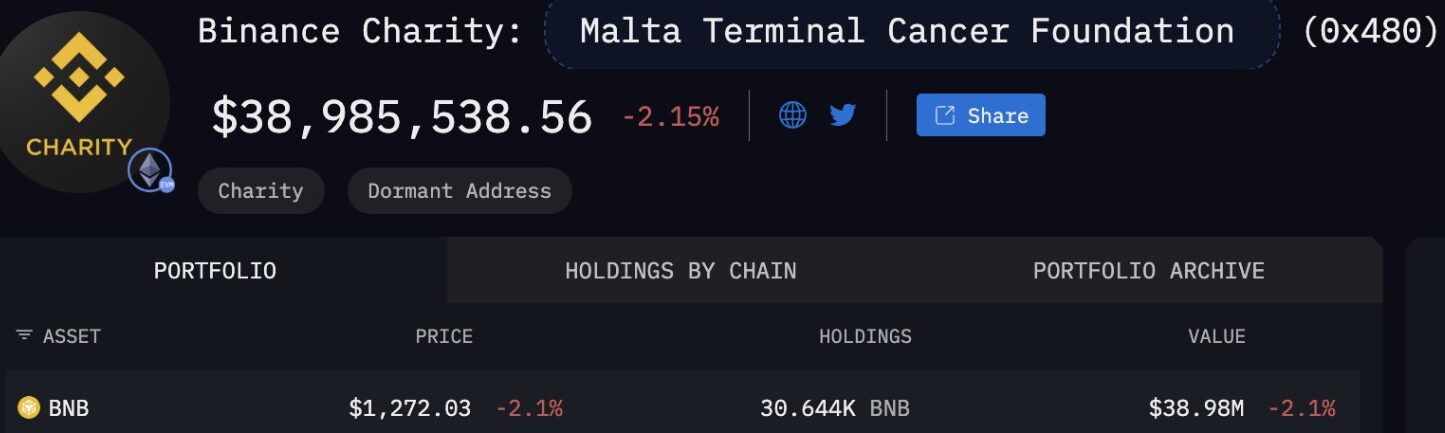
Task: Sort by the VALUE column header
Action: click(1216, 337)
